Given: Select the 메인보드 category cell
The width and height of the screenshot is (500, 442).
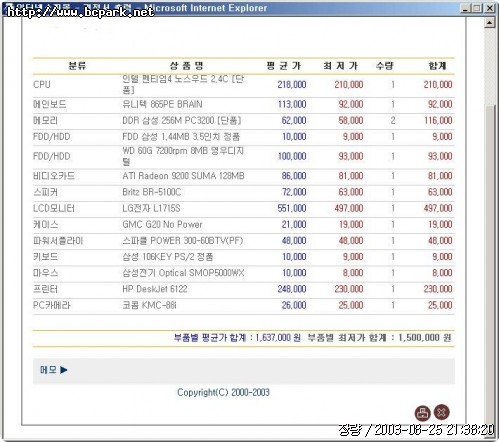Looking at the screenshot, I should [50, 104].
